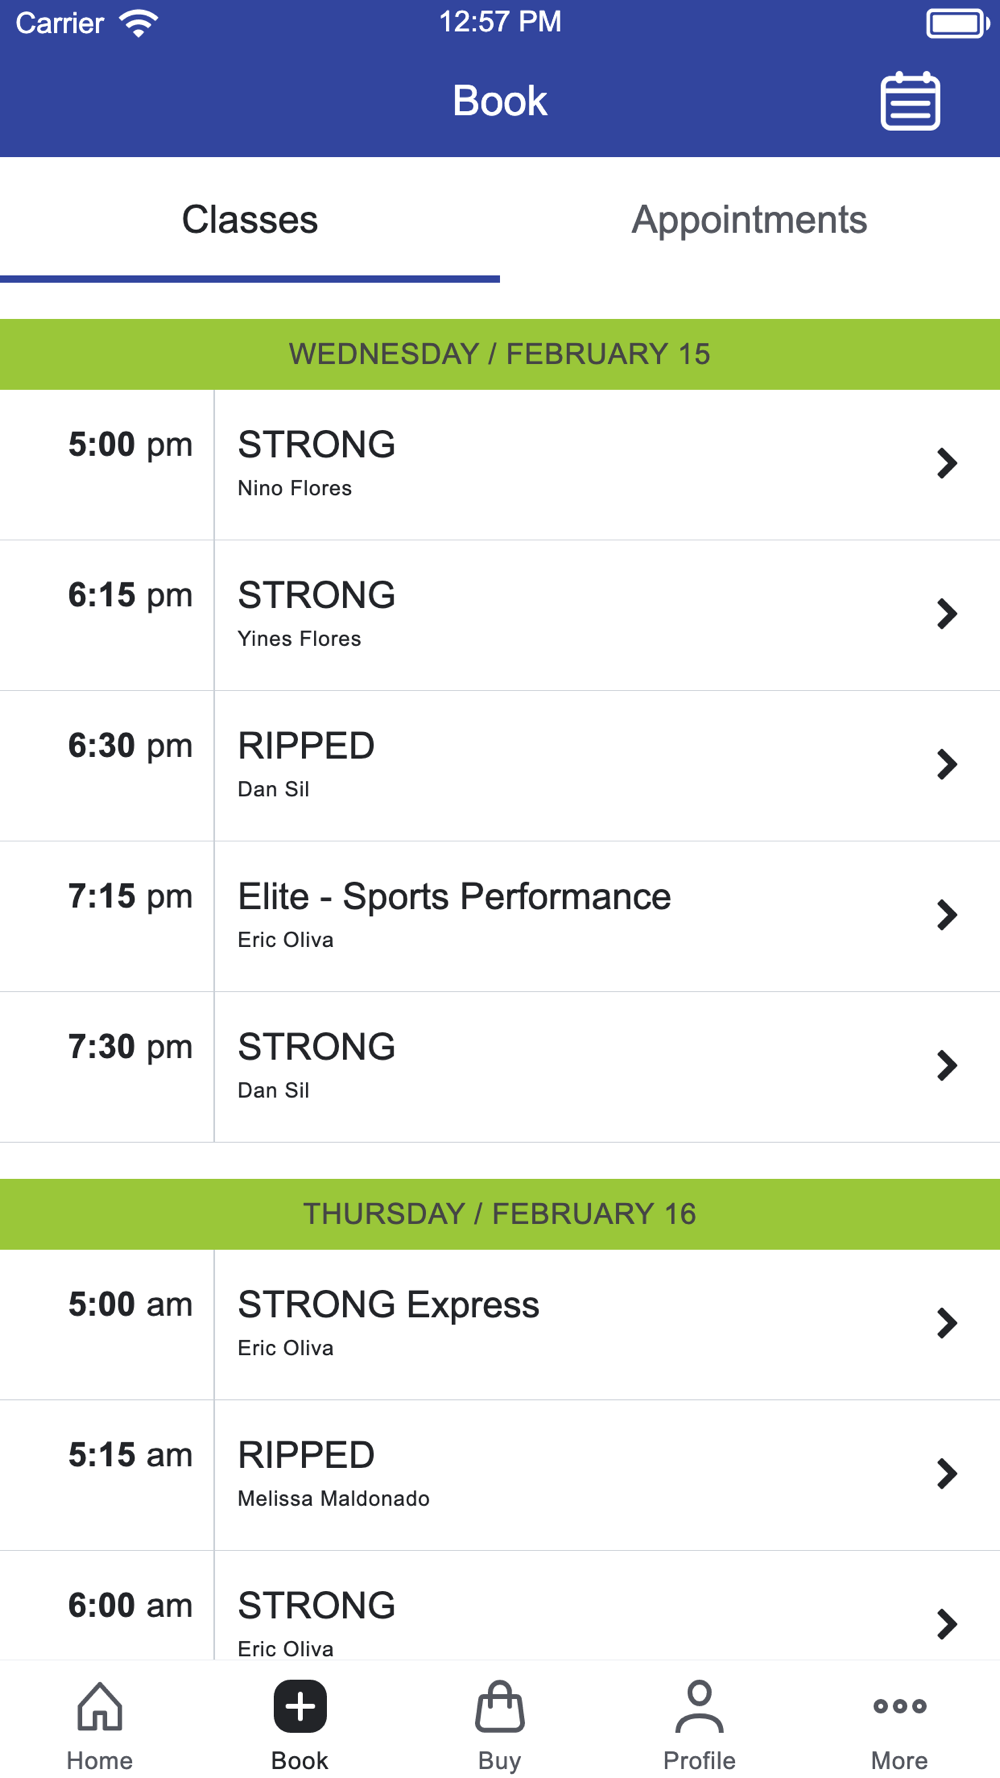Viewport: 1000px width, 1778px height.
Task: Go to the Profile person icon
Action: coord(700,1706)
